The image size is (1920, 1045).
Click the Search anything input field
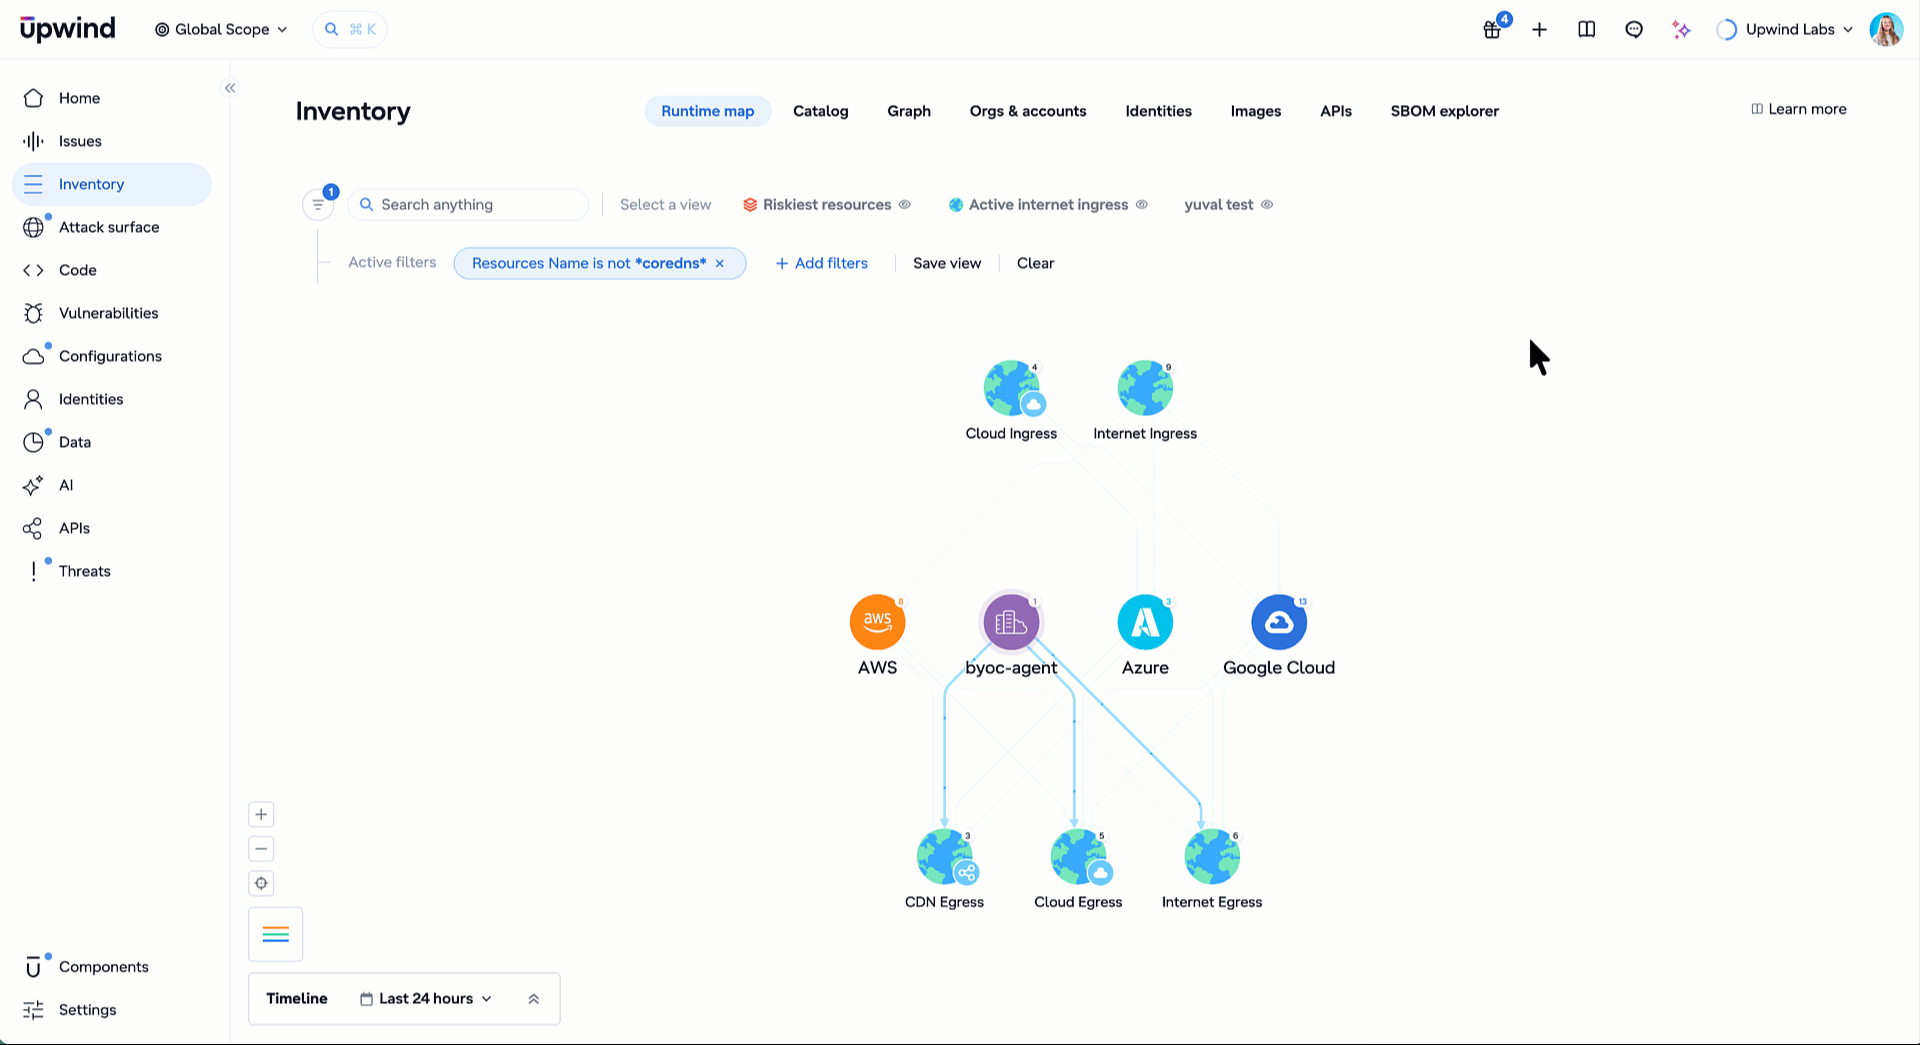pos(468,204)
